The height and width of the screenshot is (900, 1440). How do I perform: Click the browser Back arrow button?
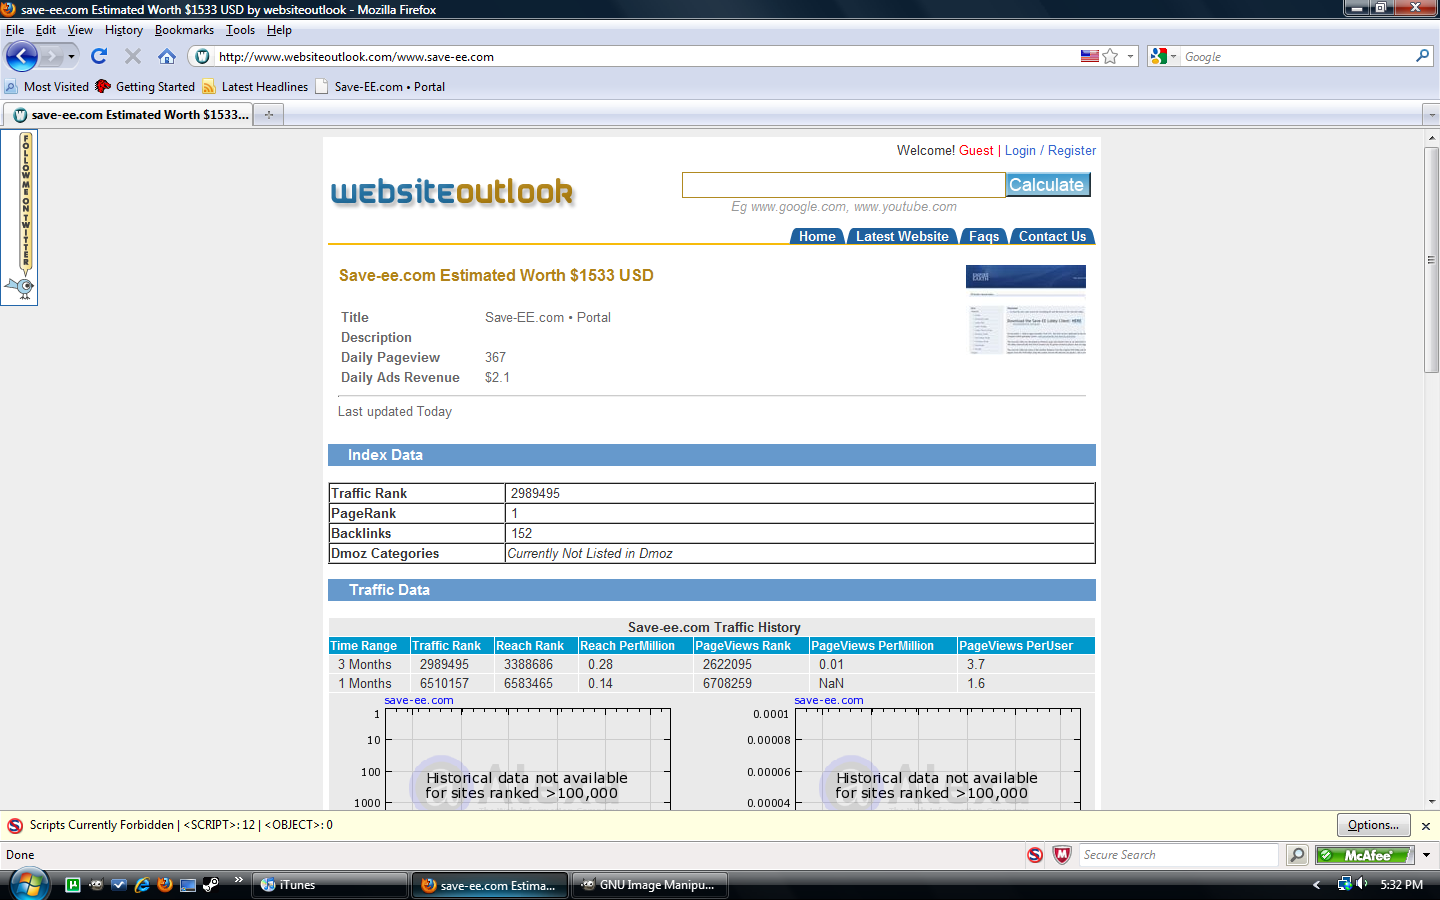point(22,56)
